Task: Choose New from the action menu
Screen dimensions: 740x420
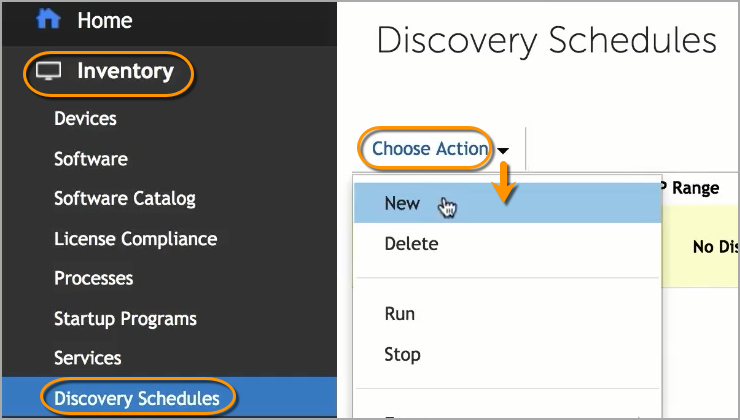Action: (x=402, y=203)
